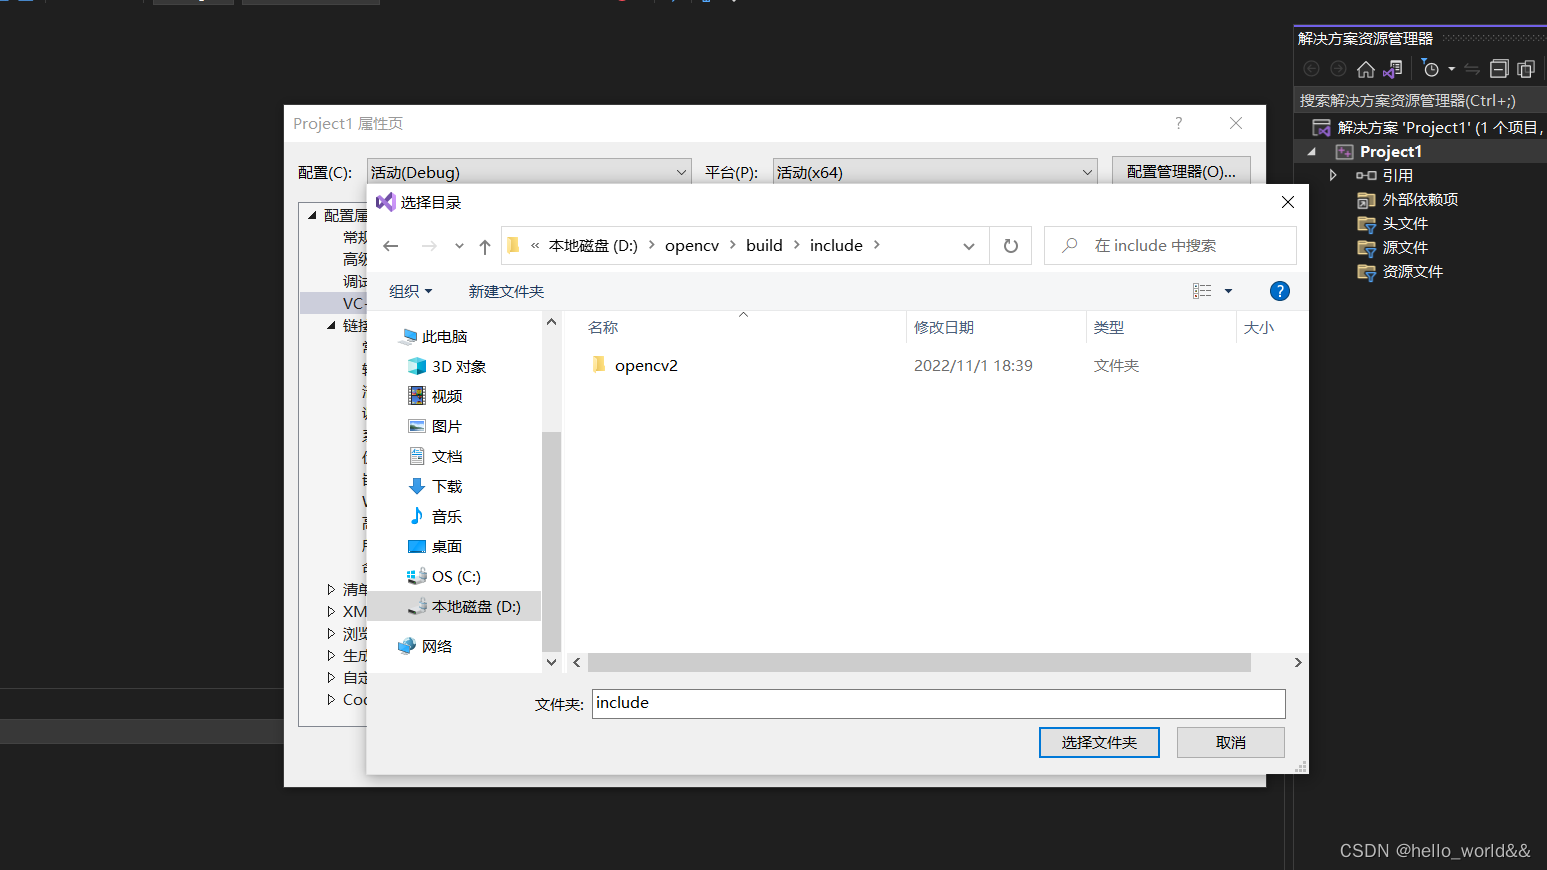The height and width of the screenshot is (870, 1547).
Task: Open Documents (文档) in sidebar
Action: coord(447,457)
